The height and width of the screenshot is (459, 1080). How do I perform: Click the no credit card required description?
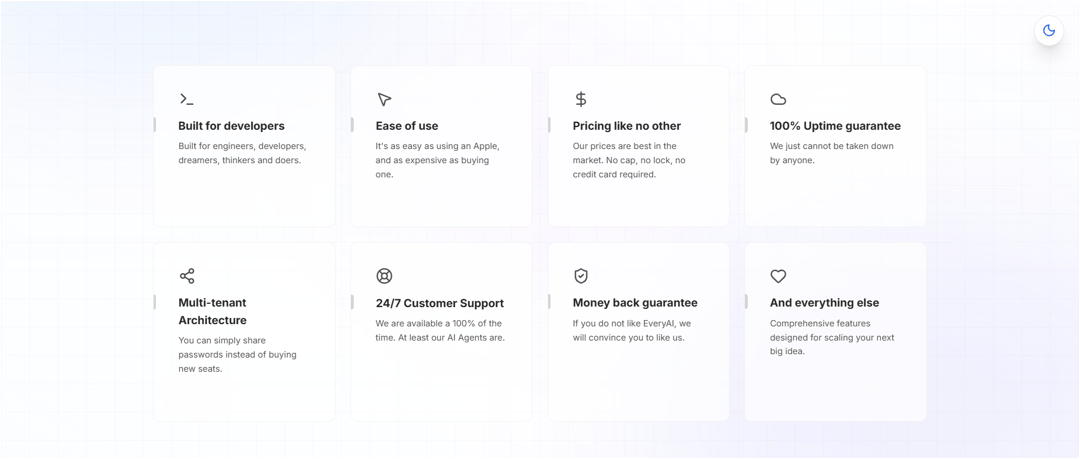point(629,161)
